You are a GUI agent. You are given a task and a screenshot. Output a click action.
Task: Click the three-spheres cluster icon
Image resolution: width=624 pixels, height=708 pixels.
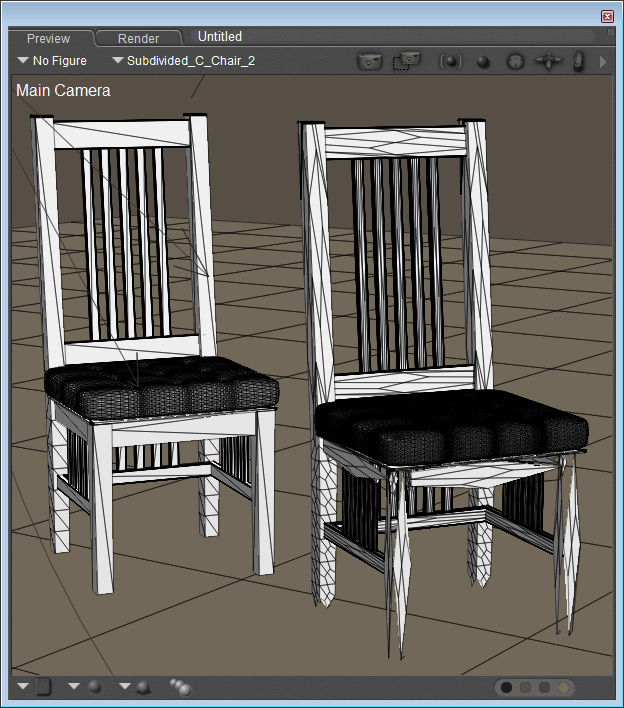[x=181, y=687]
